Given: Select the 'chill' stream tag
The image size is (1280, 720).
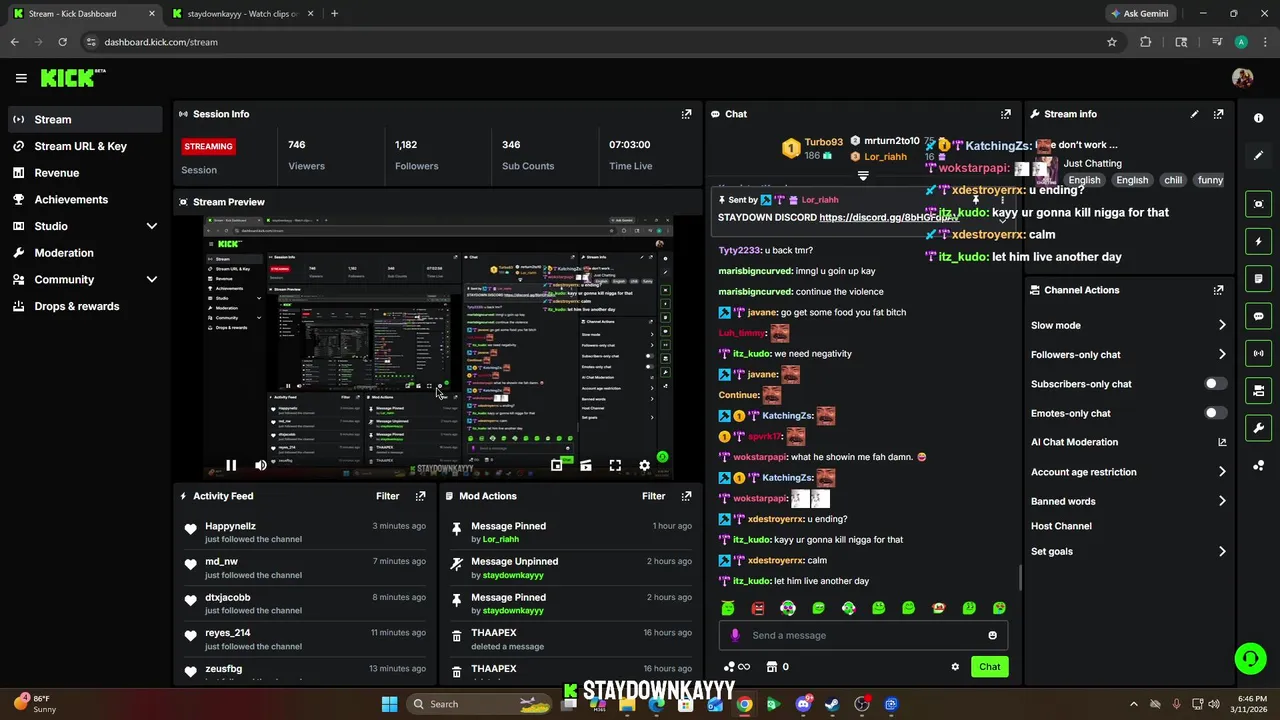Looking at the screenshot, I should pos(1173,180).
